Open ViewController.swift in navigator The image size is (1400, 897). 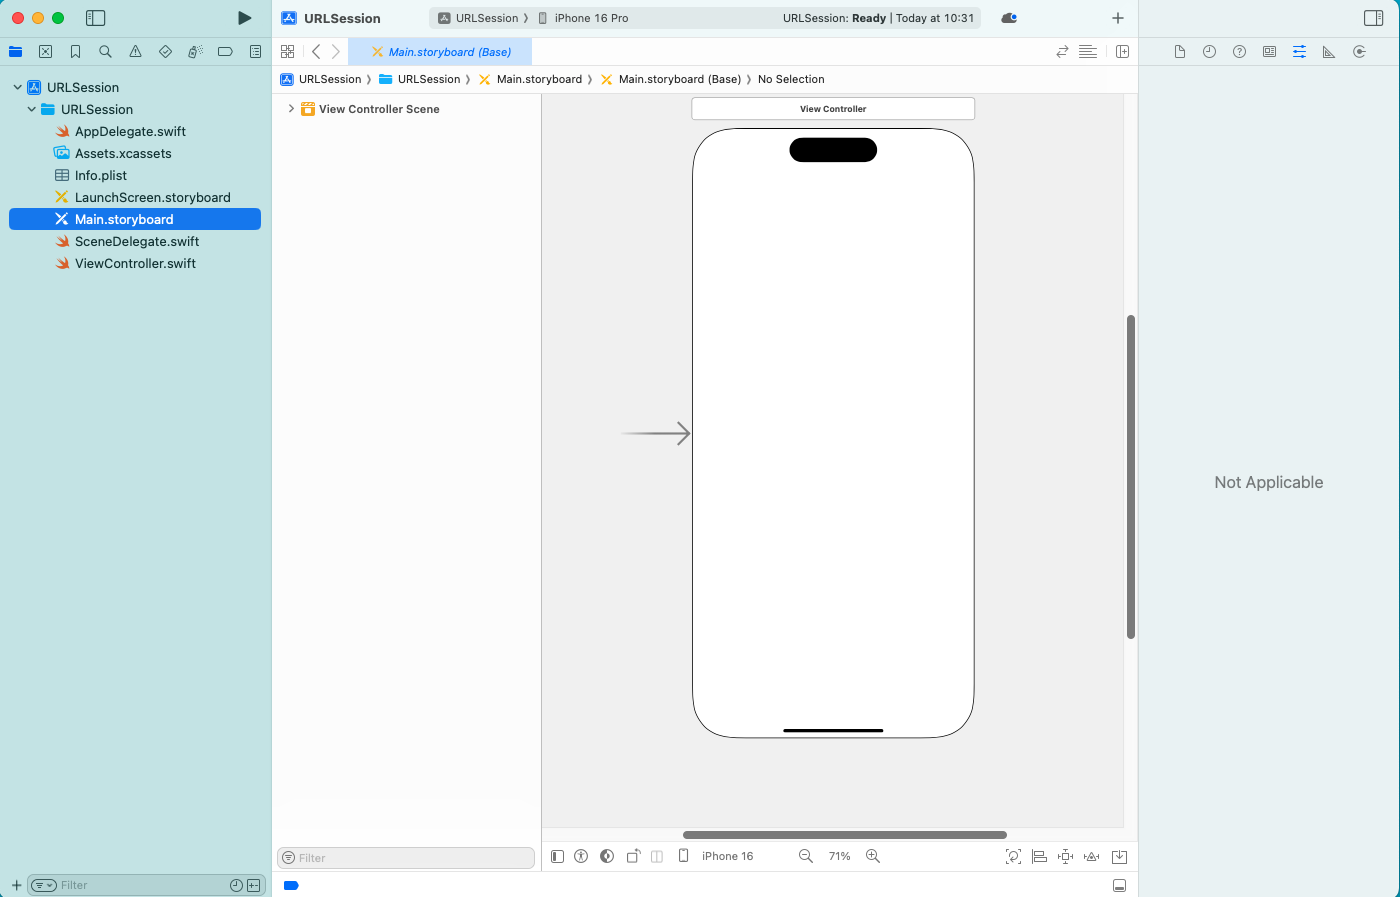click(135, 263)
